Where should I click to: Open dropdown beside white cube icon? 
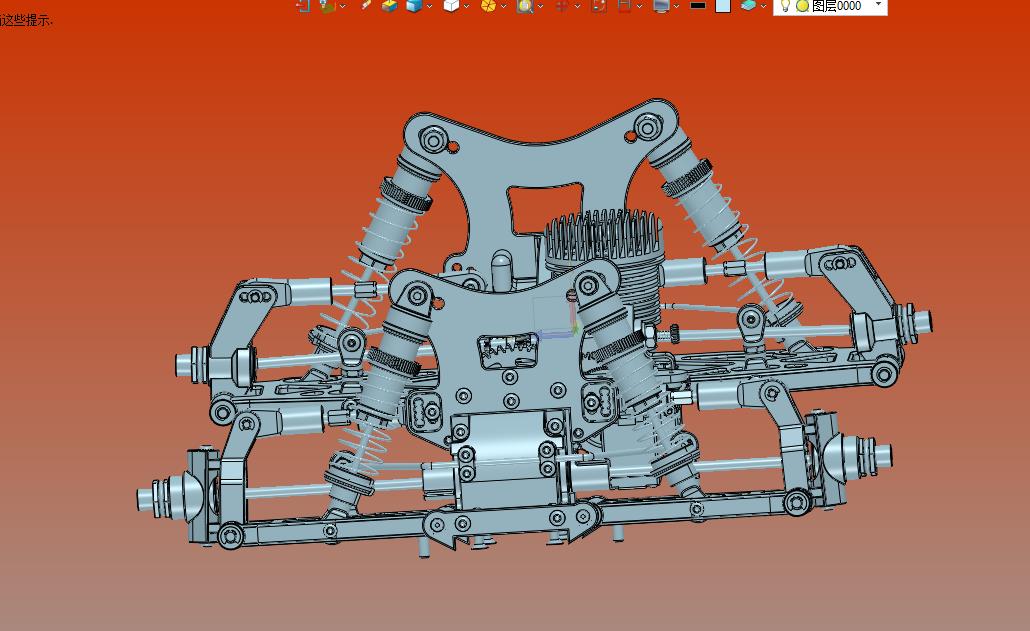tap(466, 7)
